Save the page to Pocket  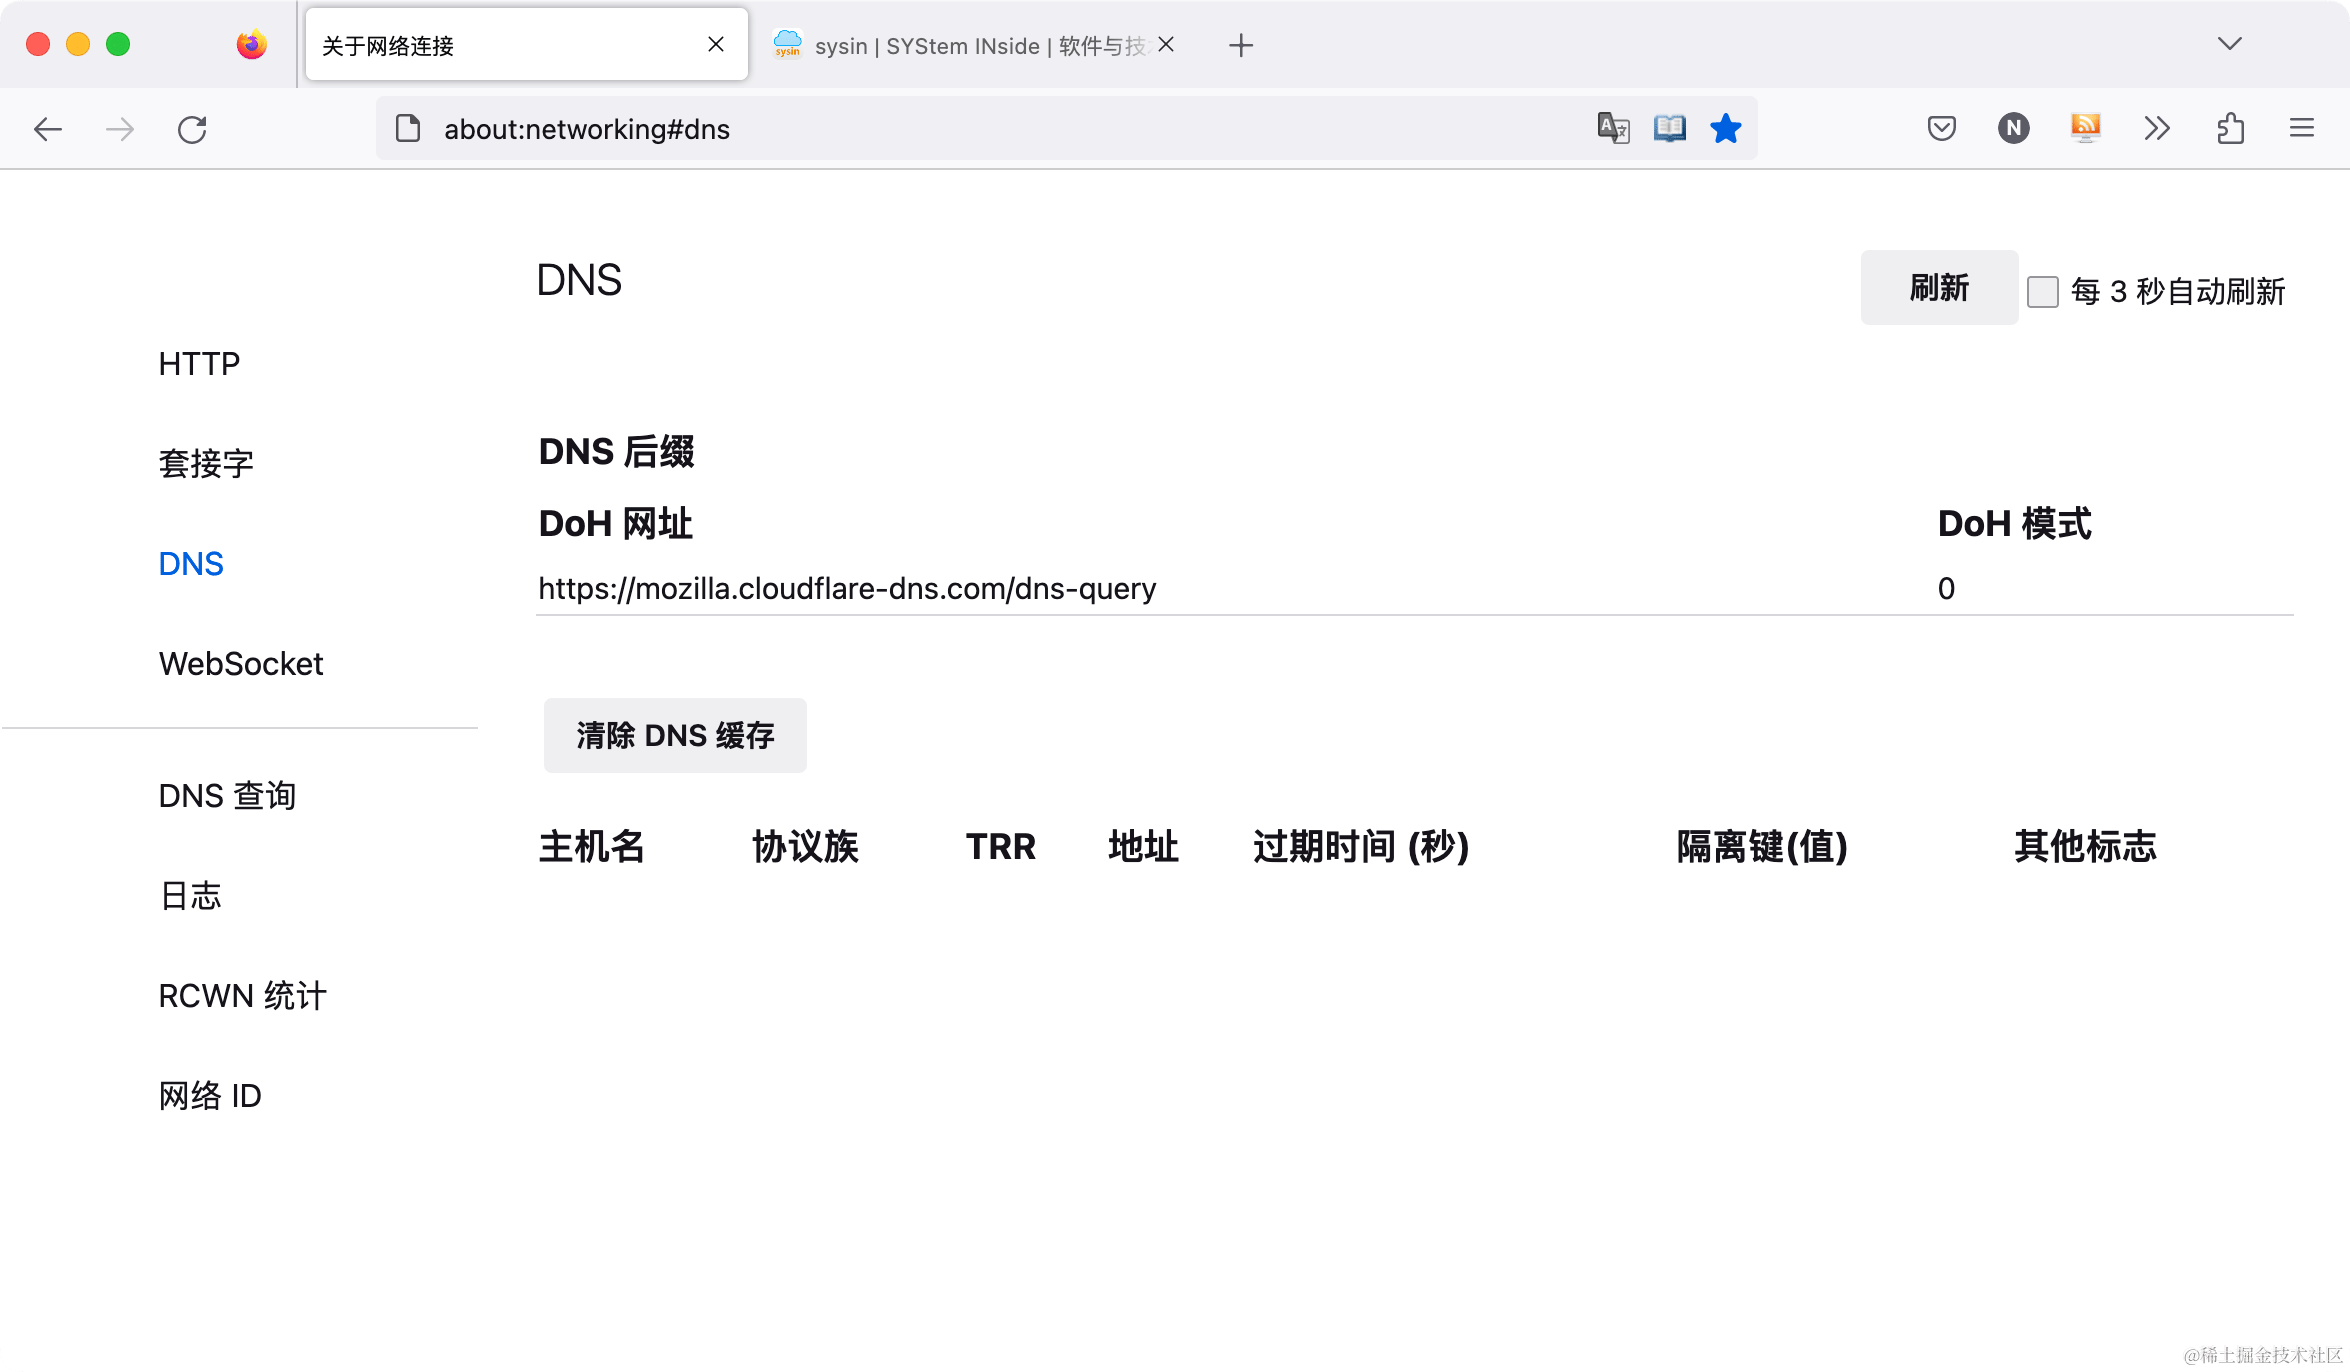1940,128
